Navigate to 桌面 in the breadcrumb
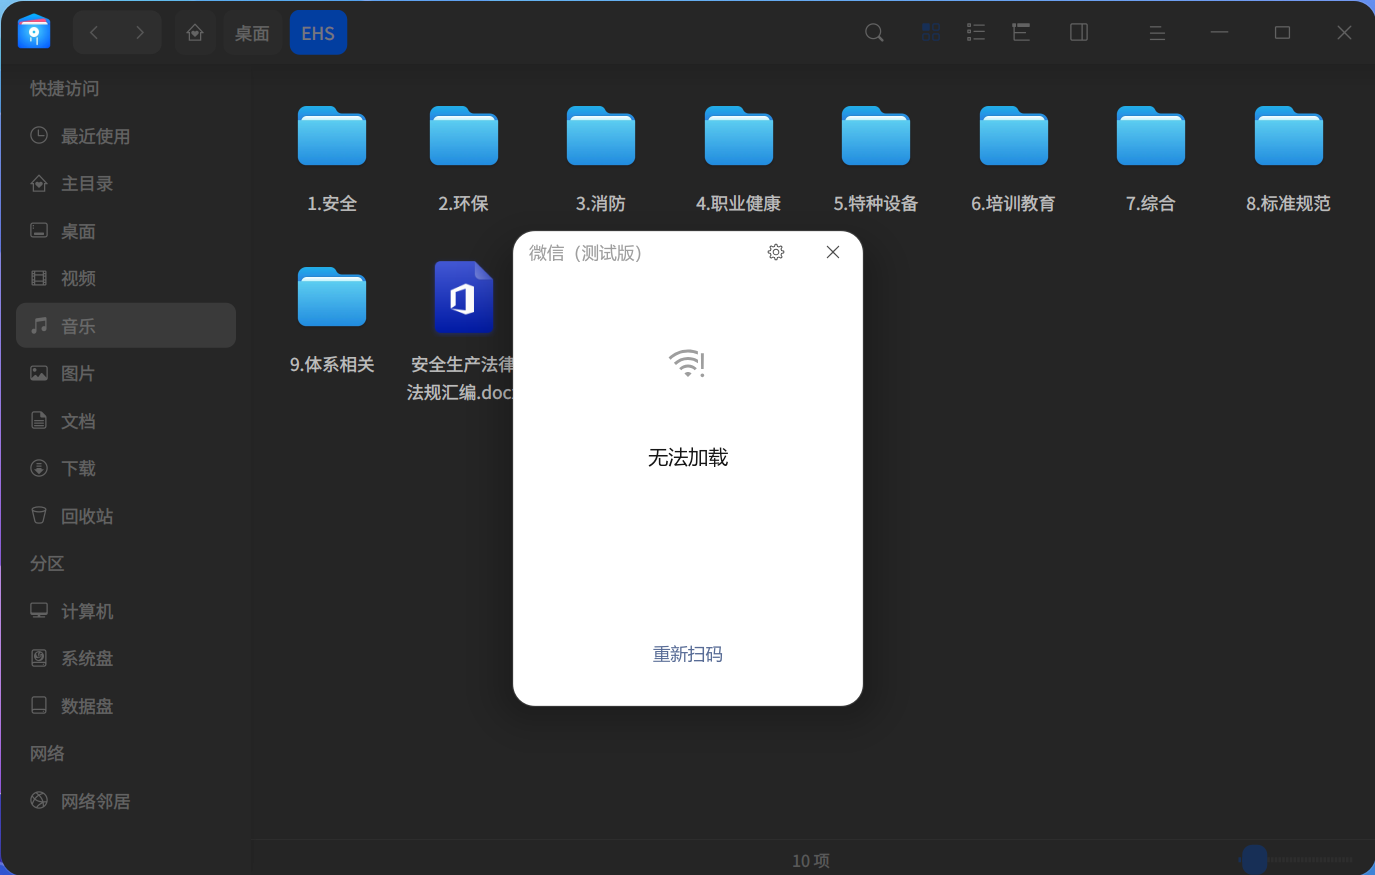Image resolution: width=1375 pixels, height=875 pixels. (x=252, y=33)
